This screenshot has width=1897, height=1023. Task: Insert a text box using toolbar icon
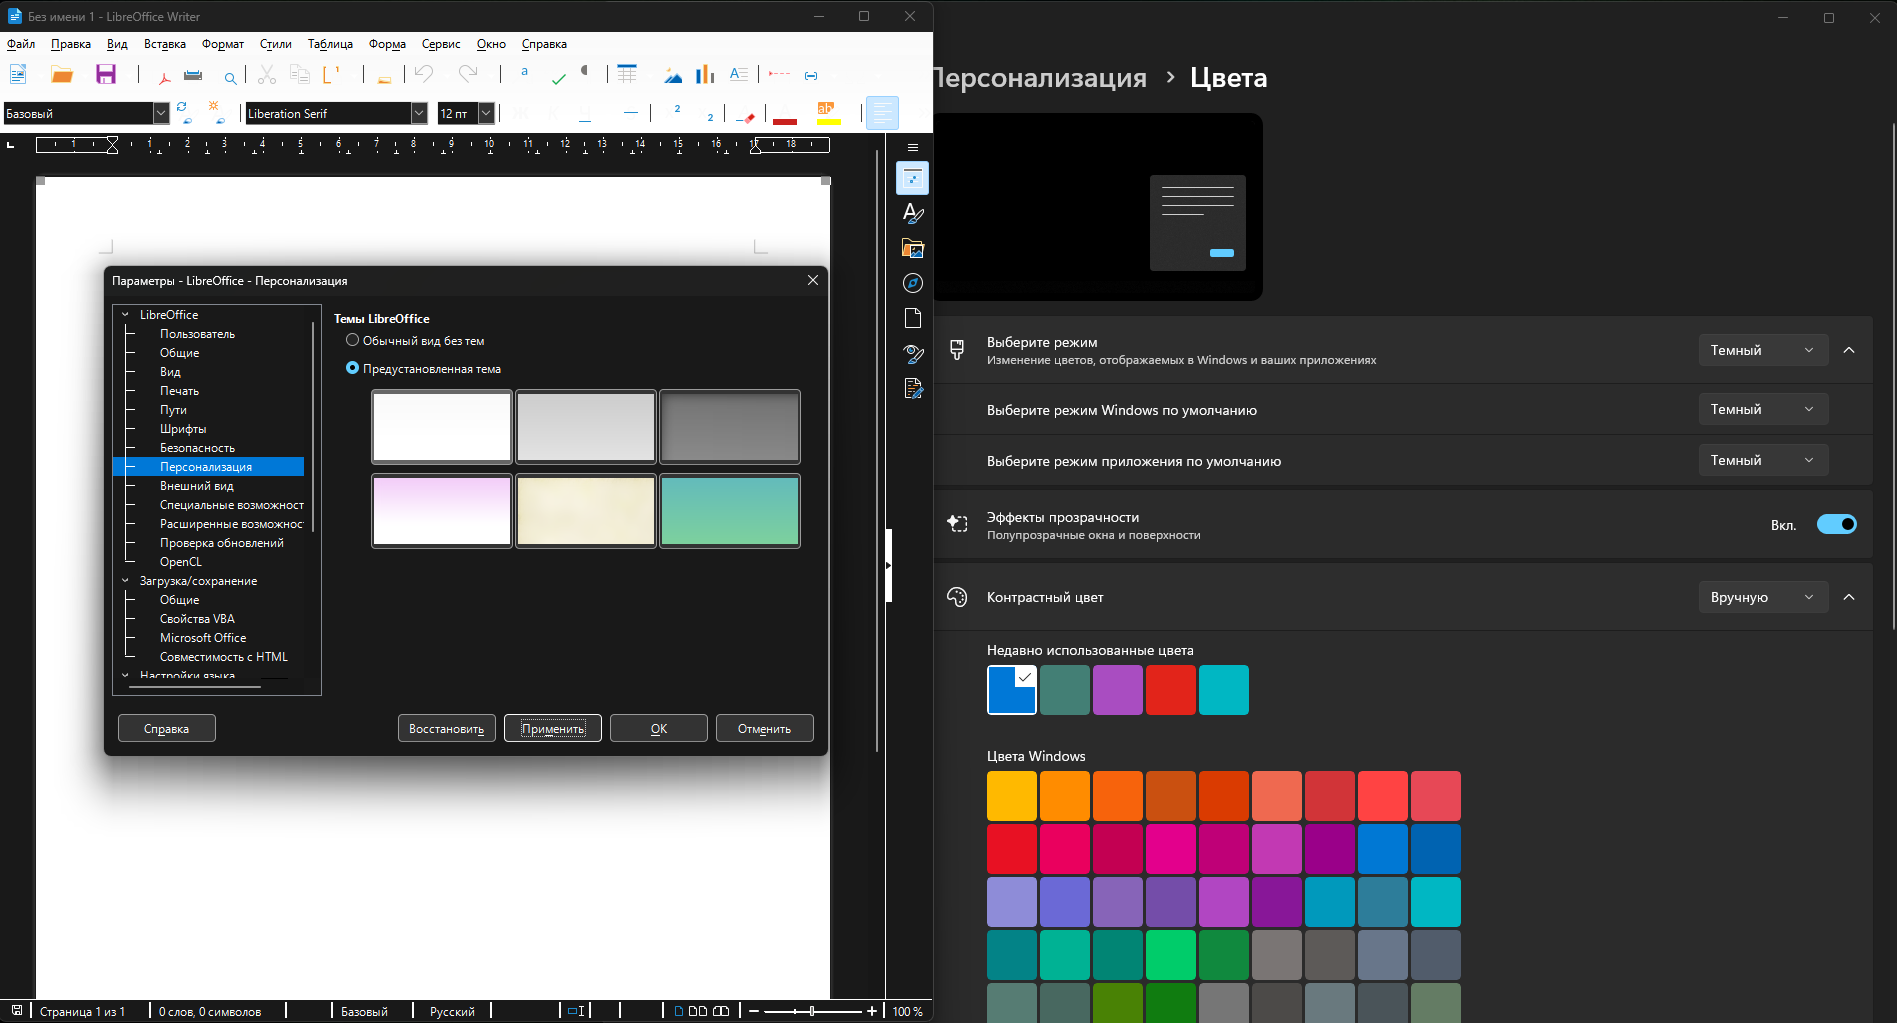tap(739, 74)
